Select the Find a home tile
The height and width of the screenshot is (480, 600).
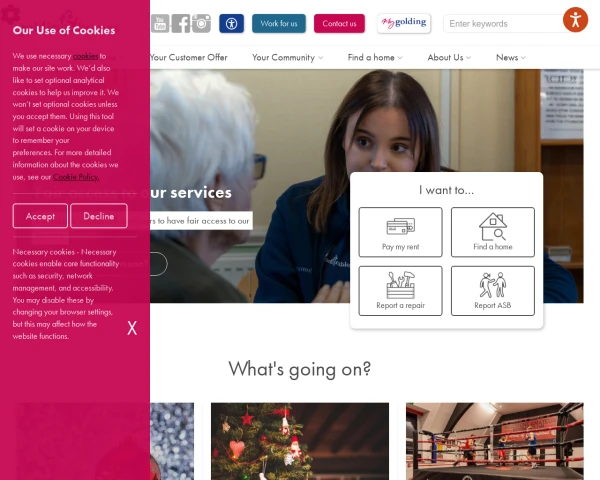(x=492, y=232)
